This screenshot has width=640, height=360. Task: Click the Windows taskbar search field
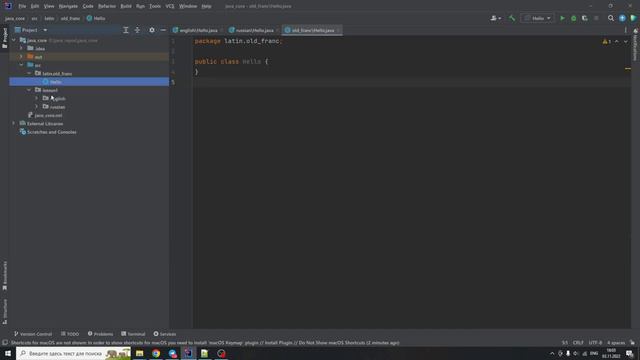pos(73,353)
